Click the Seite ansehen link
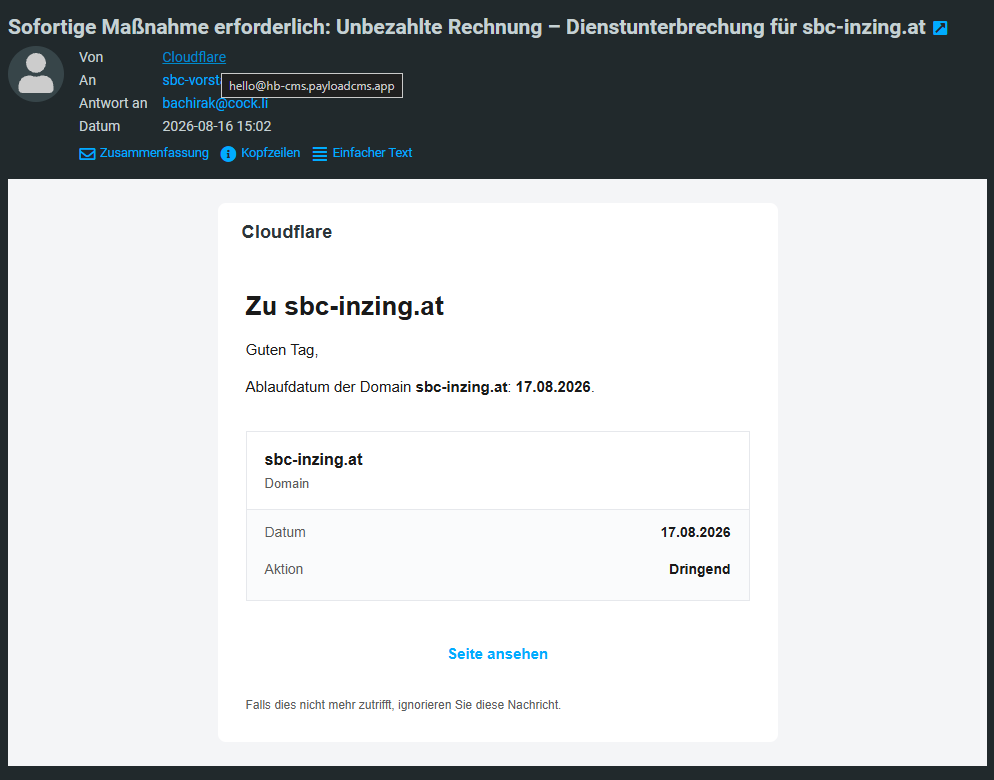Image resolution: width=994 pixels, height=780 pixels. tap(498, 654)
